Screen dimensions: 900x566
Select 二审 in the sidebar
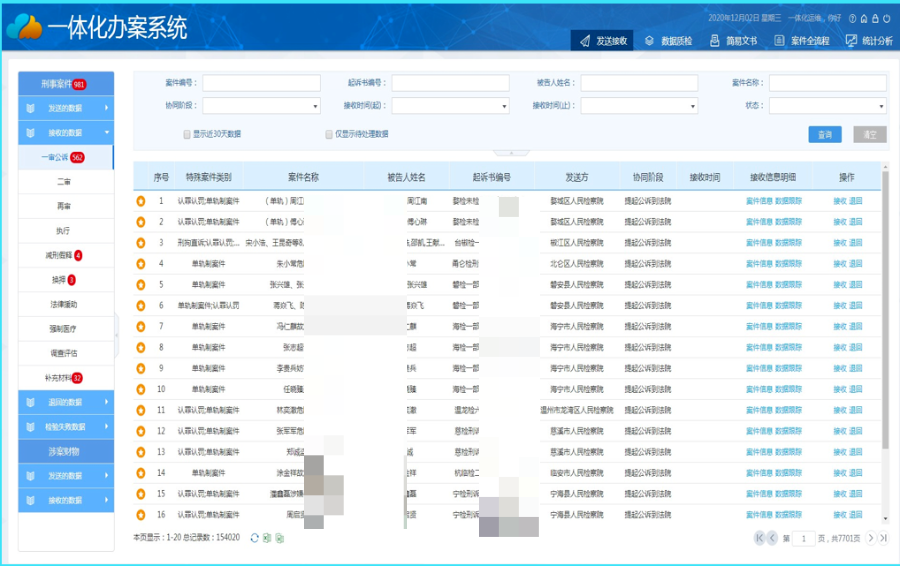[x=64, y=182]
